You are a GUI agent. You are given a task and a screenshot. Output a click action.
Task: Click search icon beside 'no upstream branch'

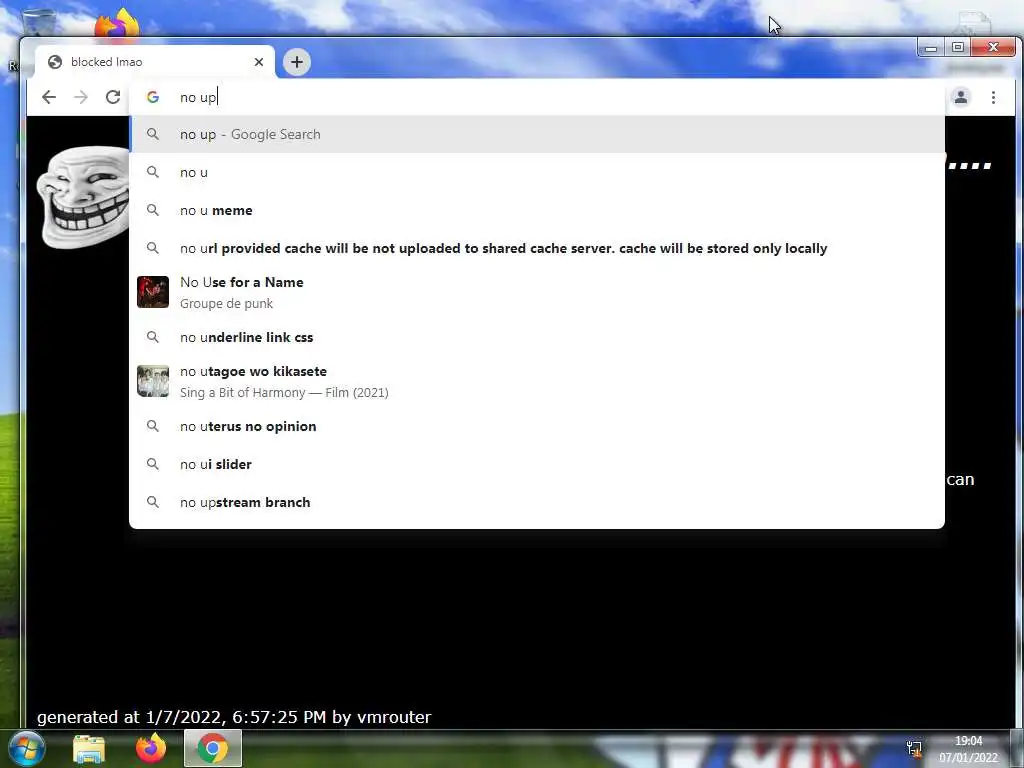pyautogui.click(x=153, y=502)
